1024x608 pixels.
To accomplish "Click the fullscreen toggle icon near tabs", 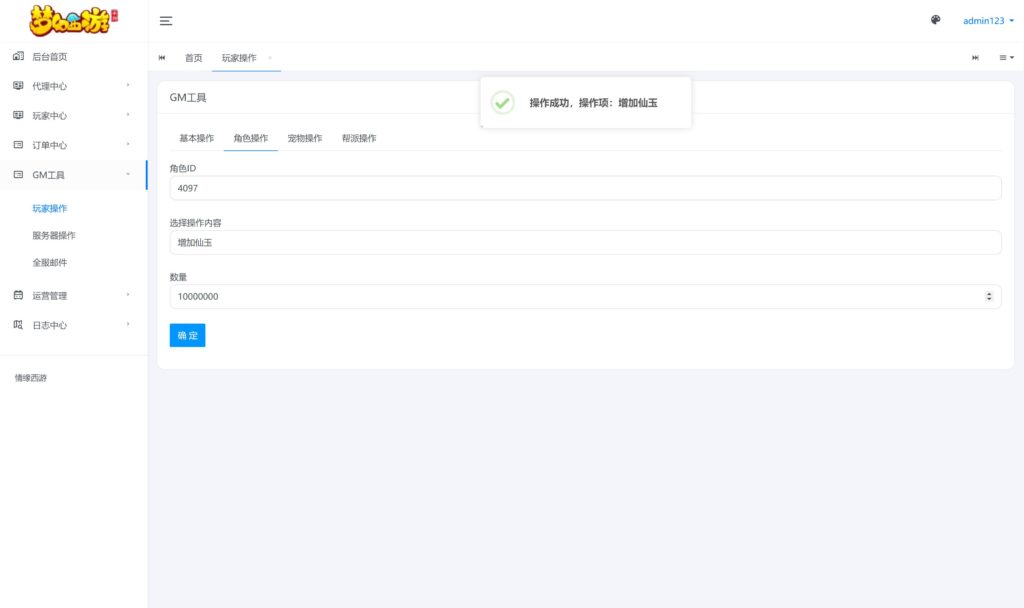I will click(x=975, y=57).
